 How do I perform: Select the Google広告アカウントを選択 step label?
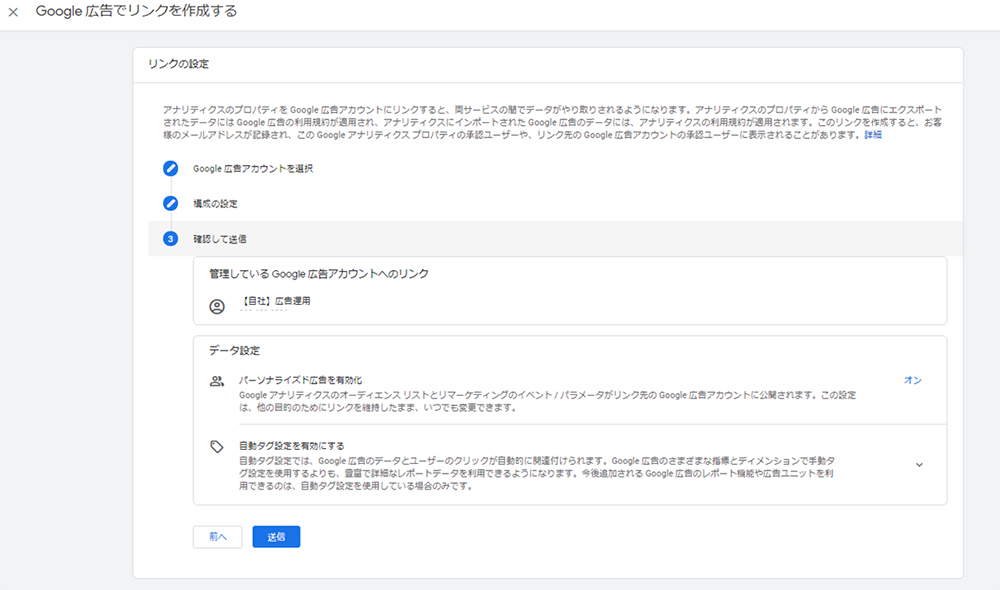[253, 168]
